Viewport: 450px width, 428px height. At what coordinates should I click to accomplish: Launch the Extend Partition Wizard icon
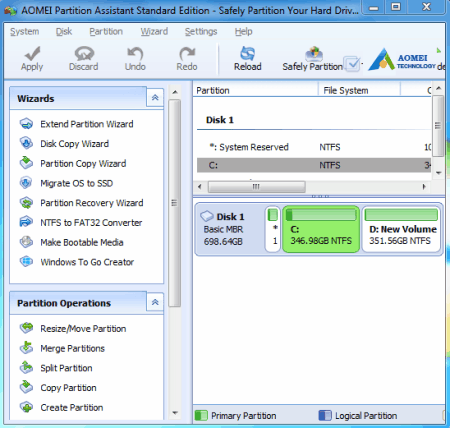pyautogui.click(x=26, y=124)
